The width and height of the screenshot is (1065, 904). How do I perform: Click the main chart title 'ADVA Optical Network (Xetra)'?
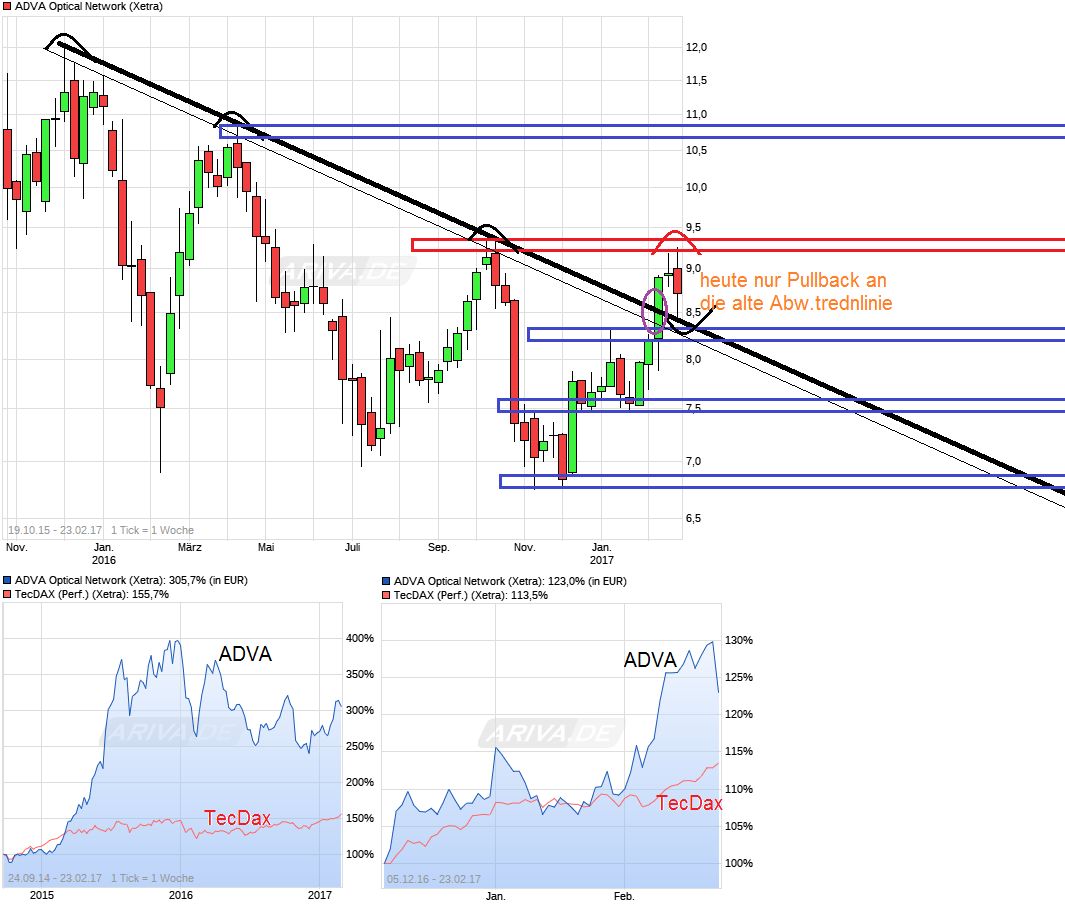pos(89,6)
